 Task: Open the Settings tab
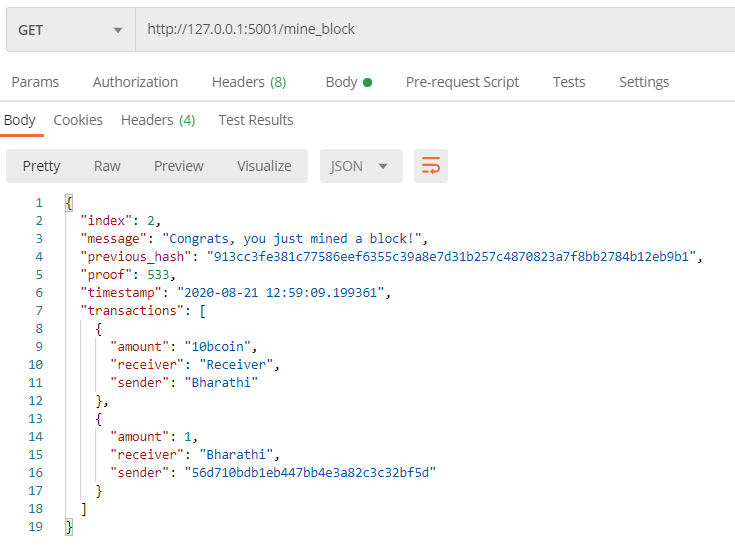coord(644,82)
